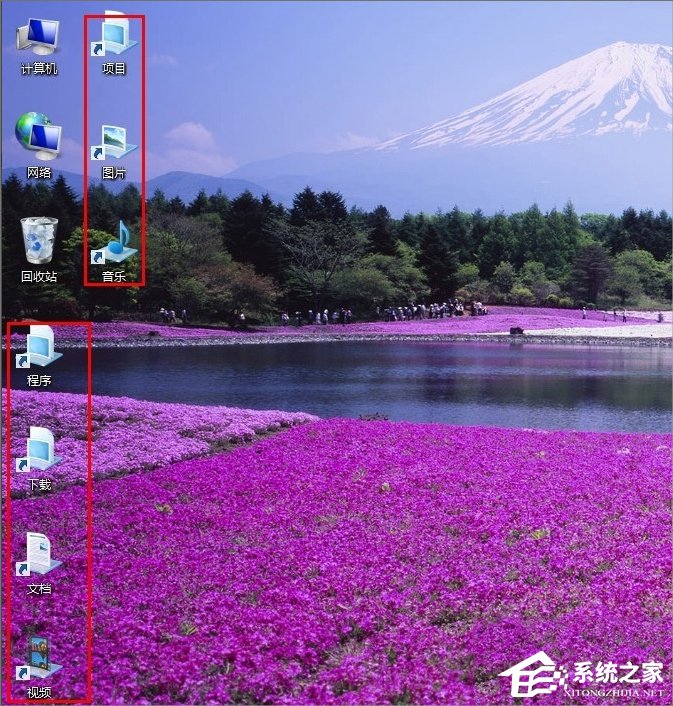Viewport: 673px width, 706px height.
Task: Click the 程序 label text
Action: tap(39, 381)
